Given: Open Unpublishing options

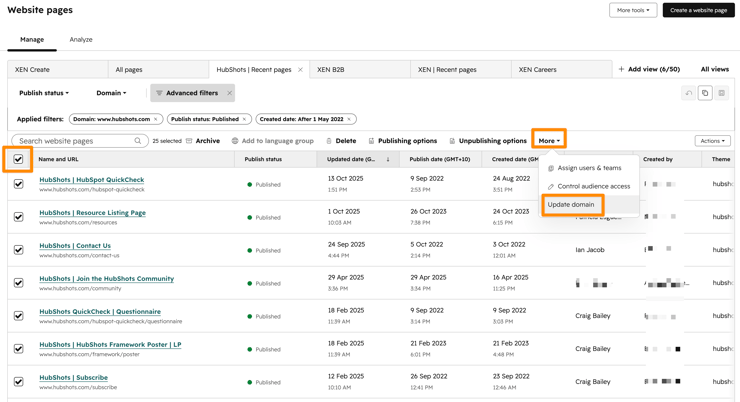Looking at the screenshot, I should (x=488, y=141).
